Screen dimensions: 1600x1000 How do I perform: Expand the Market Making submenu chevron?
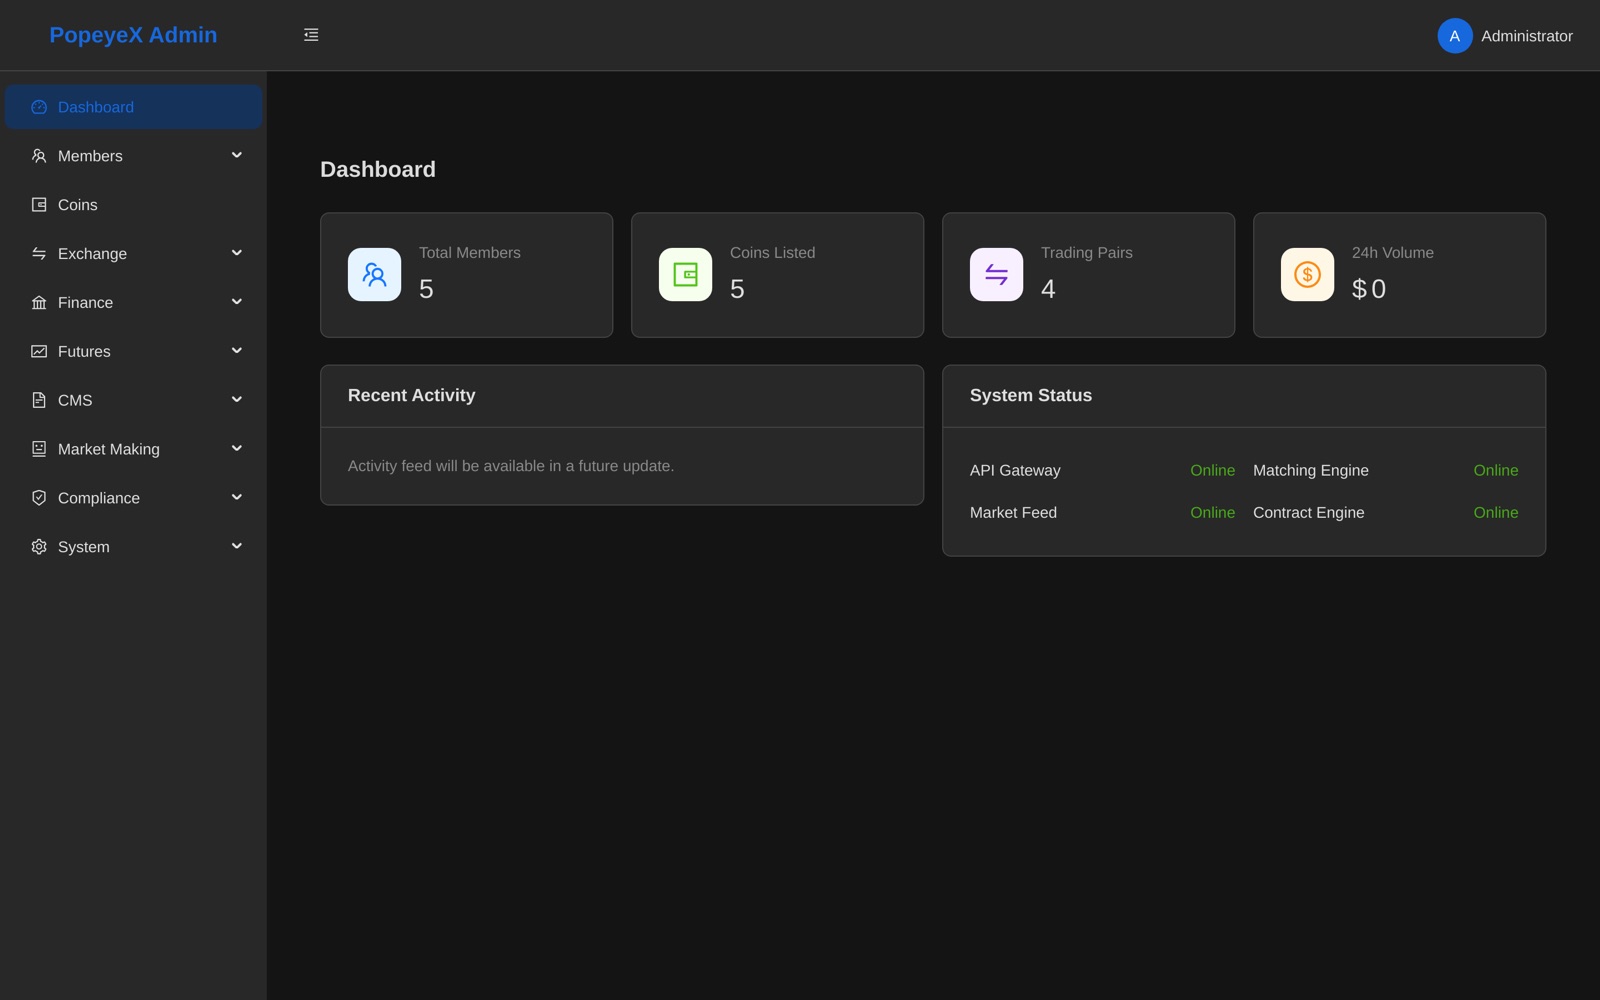(237, 448)
